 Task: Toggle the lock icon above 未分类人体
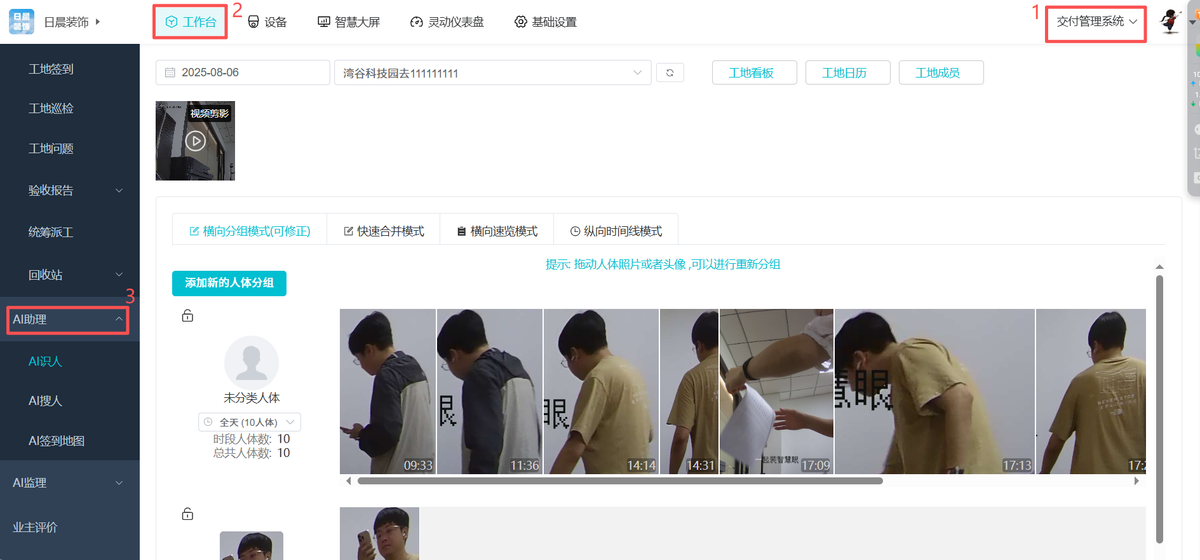pyautogui.click(x=187, y=317)
